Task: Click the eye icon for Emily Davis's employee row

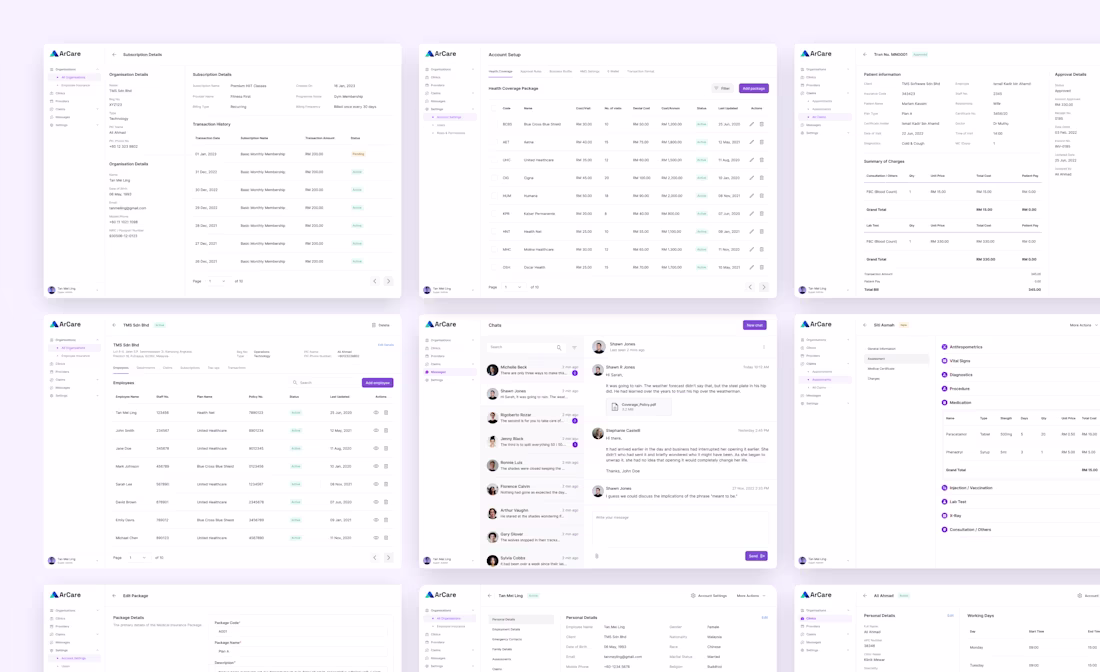Action: pos(376,520)
